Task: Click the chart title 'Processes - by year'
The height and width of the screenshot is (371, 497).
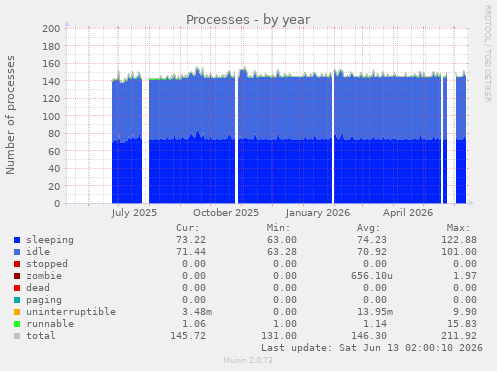Action: [x=248, y=20]
